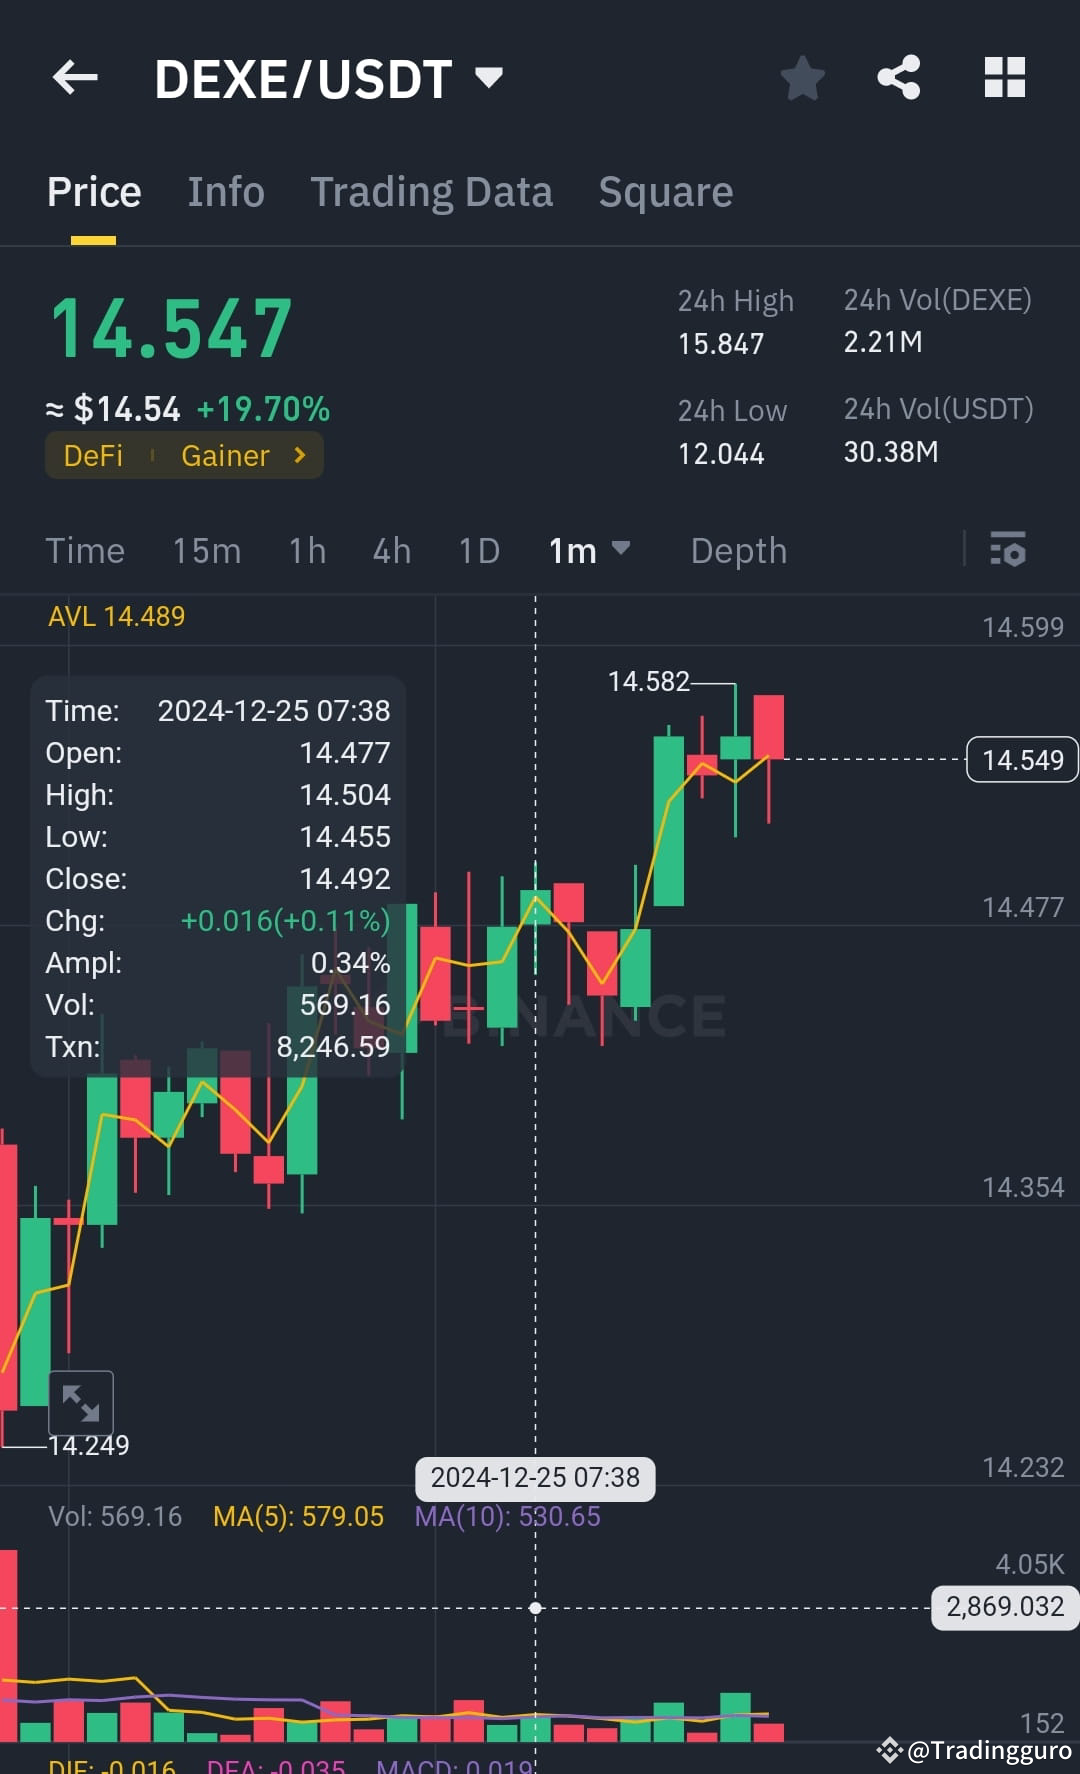Open the grid layout icon top right
This screenshot has height=1774, width=1080.
point(1003,78)
